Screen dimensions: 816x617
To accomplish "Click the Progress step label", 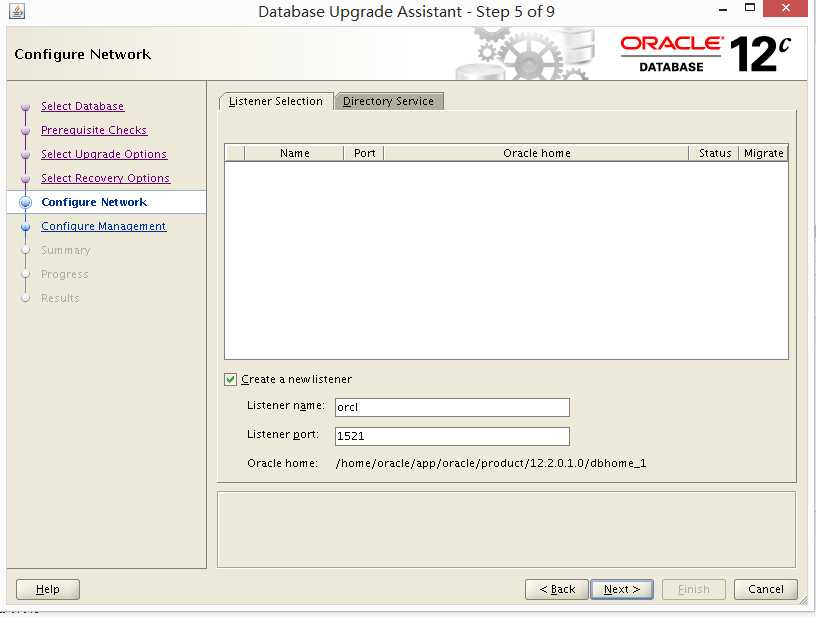I will (65, 274).
